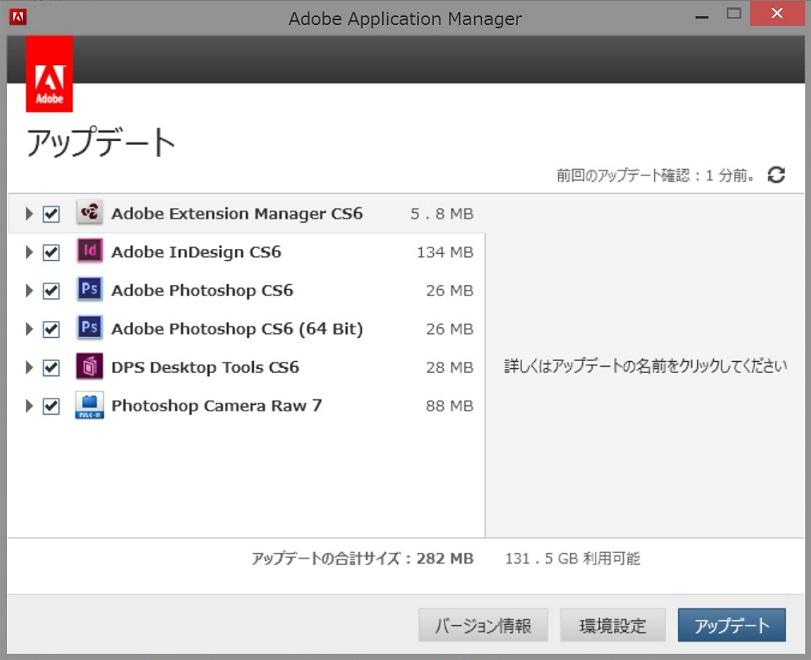The width and height of the screenshot is (811, 660).
Task: Deselect Photoshop Camera Raw 7 checkbox
Action: 51,406
